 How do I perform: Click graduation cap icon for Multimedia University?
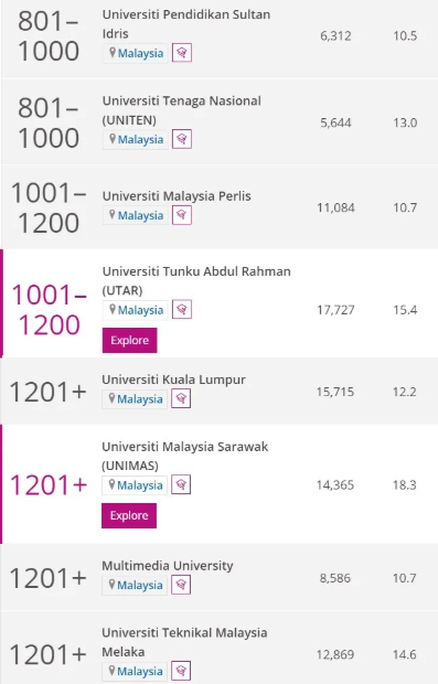[x=181, y=585]
